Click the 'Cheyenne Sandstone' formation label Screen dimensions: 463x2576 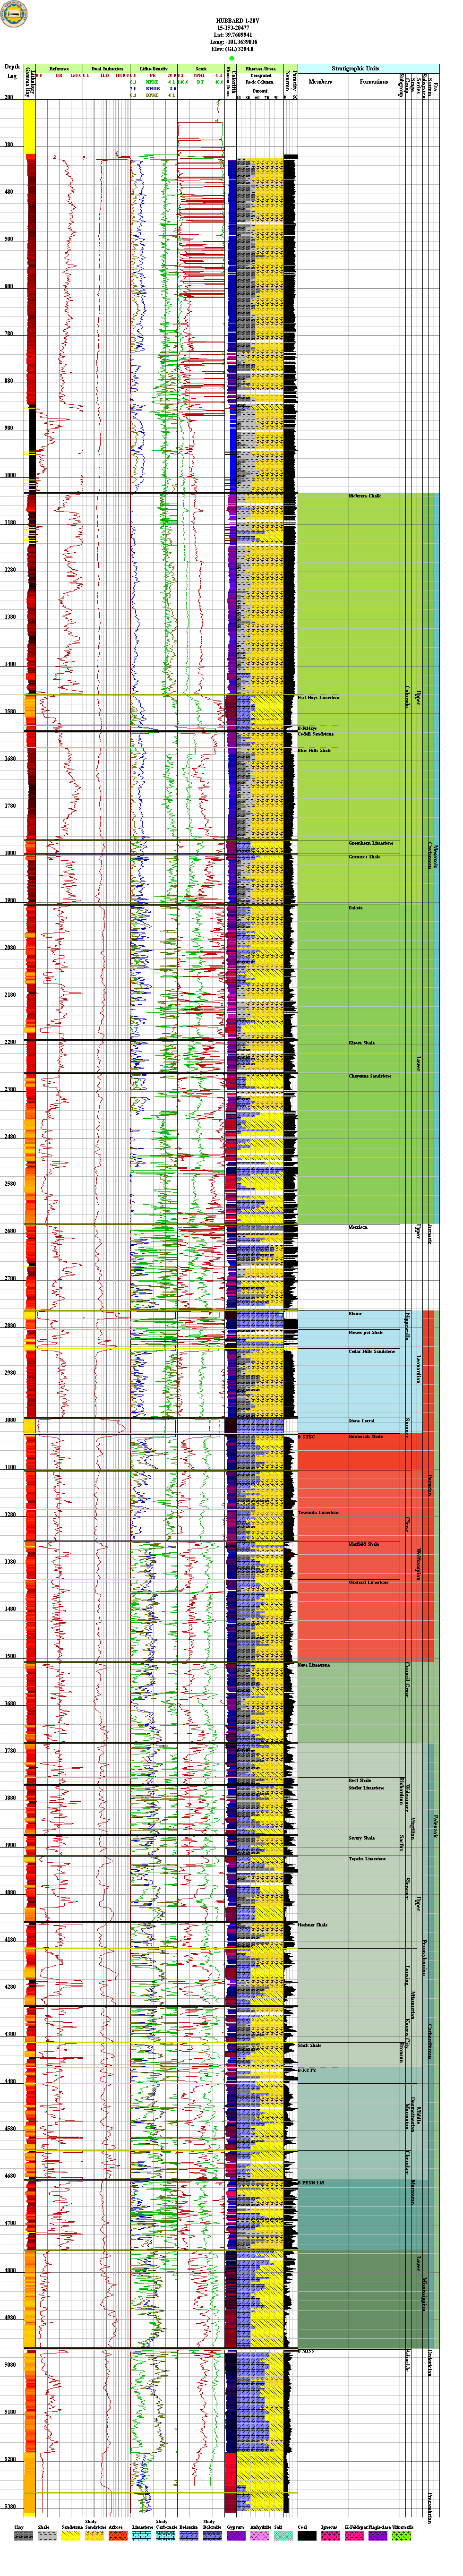(370, 1076)
